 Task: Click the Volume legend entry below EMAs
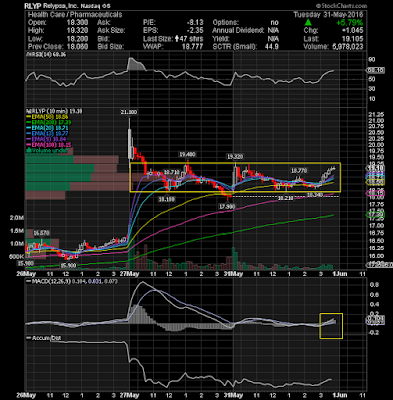[47, 150]
